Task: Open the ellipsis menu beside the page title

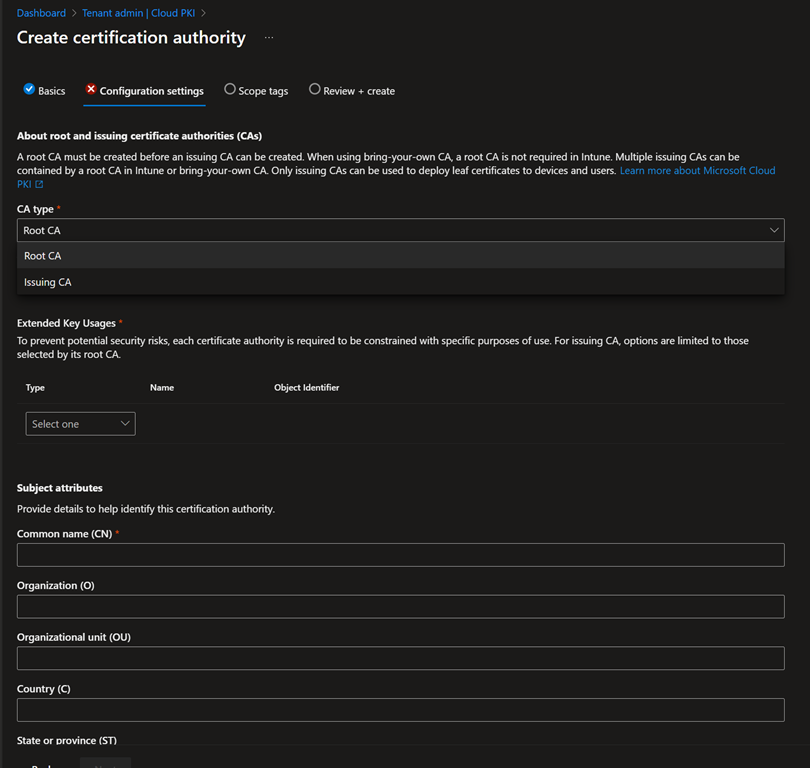Action: [268, 38]
